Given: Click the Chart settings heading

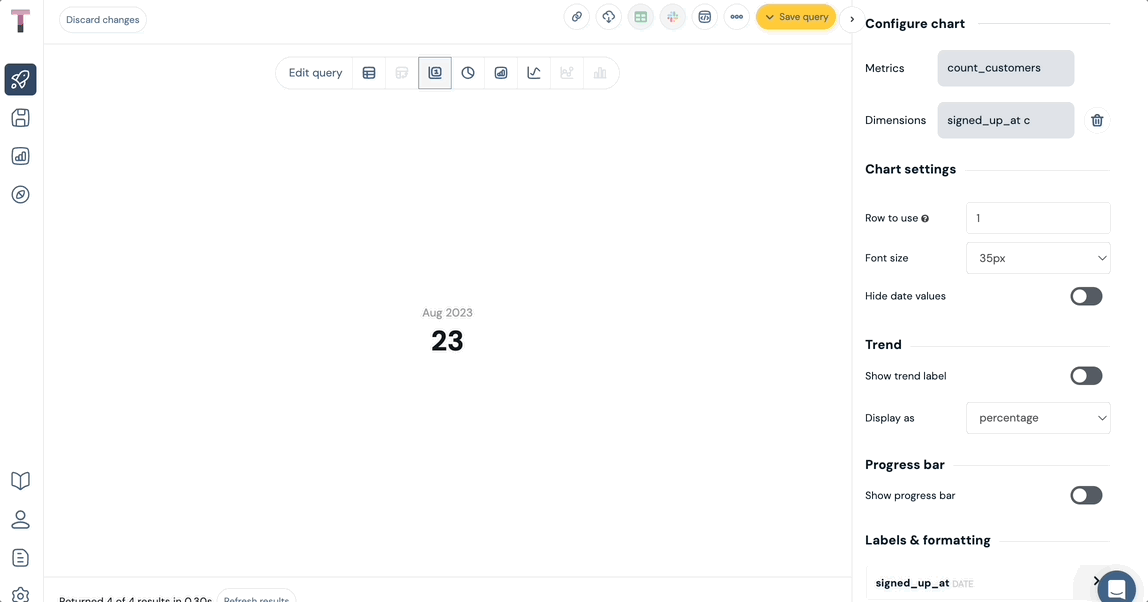Looking at the screenshot, I should coord(911,169).
